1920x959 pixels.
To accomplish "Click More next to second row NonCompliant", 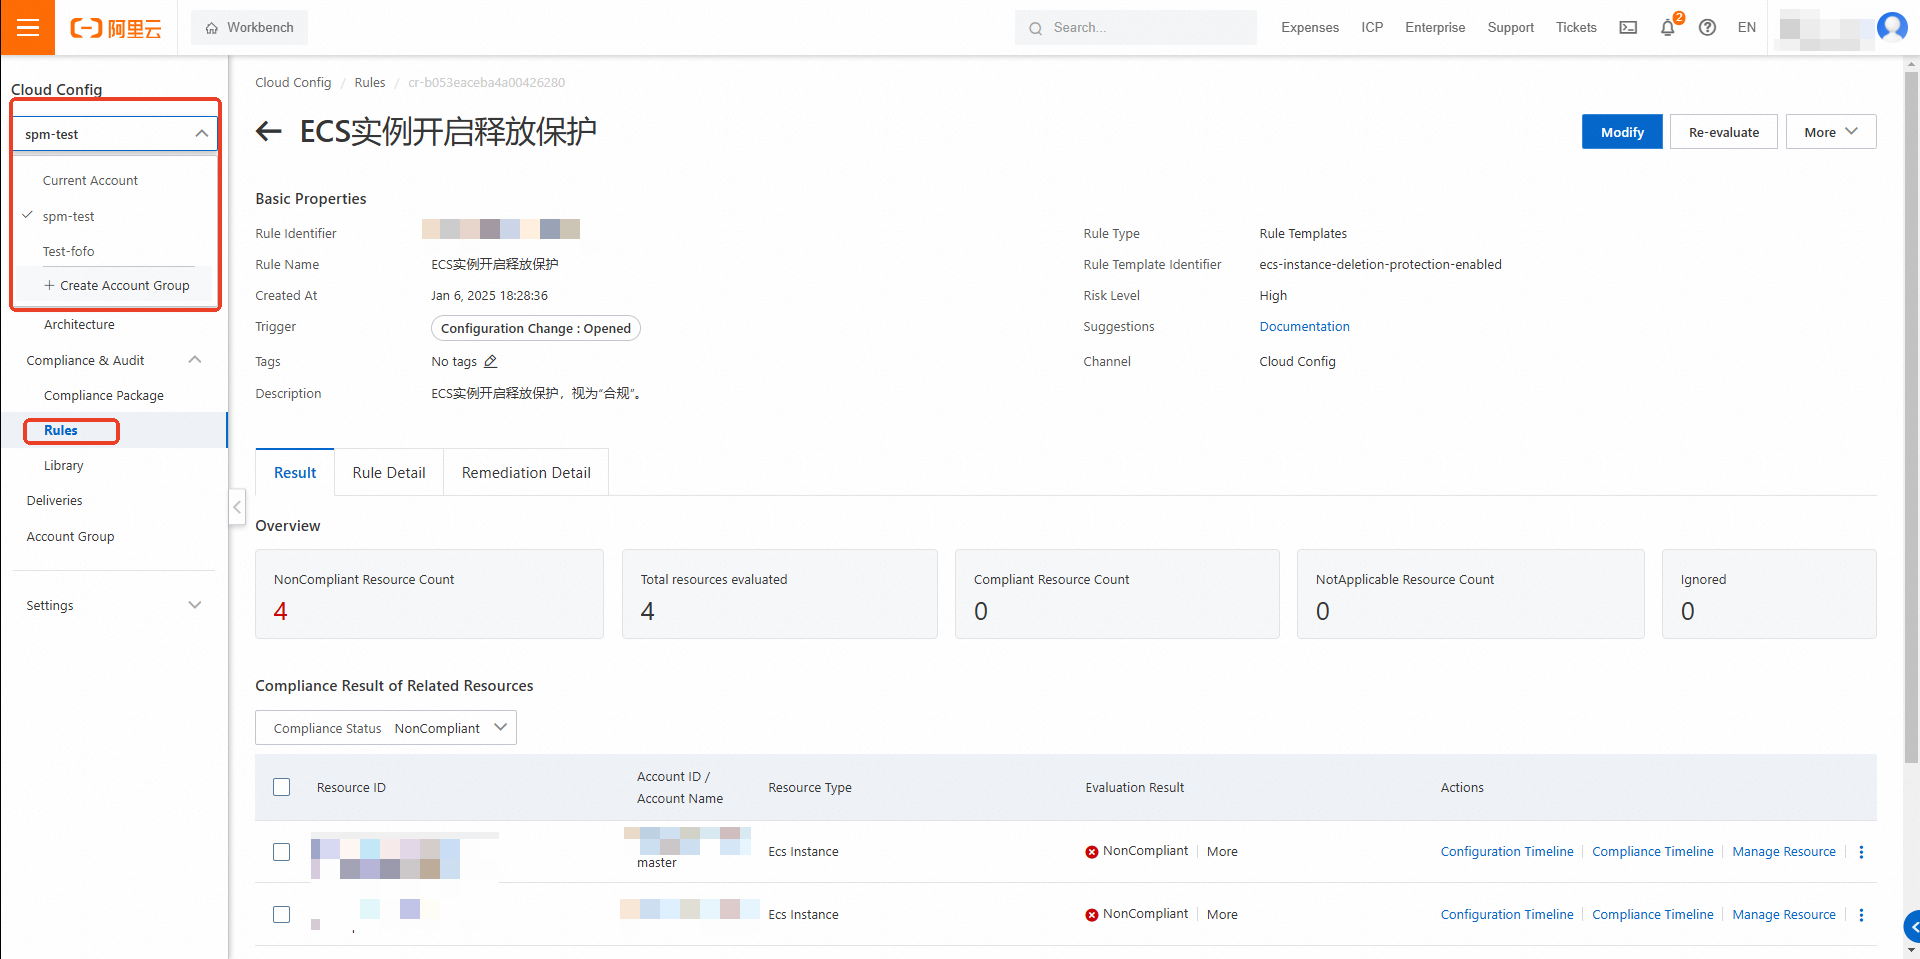I will coord(1222,915).
